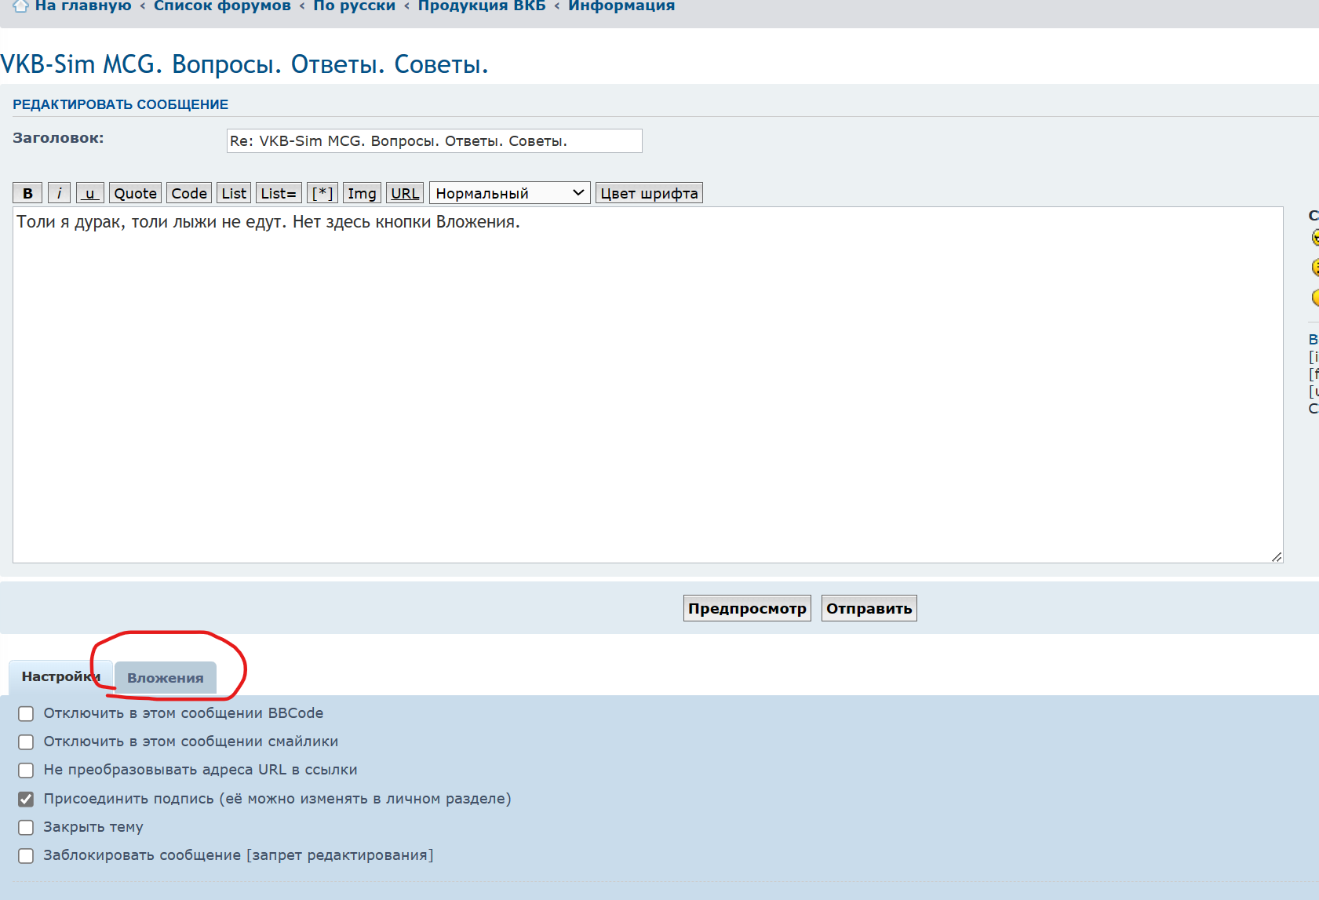Insert a Quote BBCode tag
The height and width of the screenshot is (900, 1319).
tap(135, 193)
